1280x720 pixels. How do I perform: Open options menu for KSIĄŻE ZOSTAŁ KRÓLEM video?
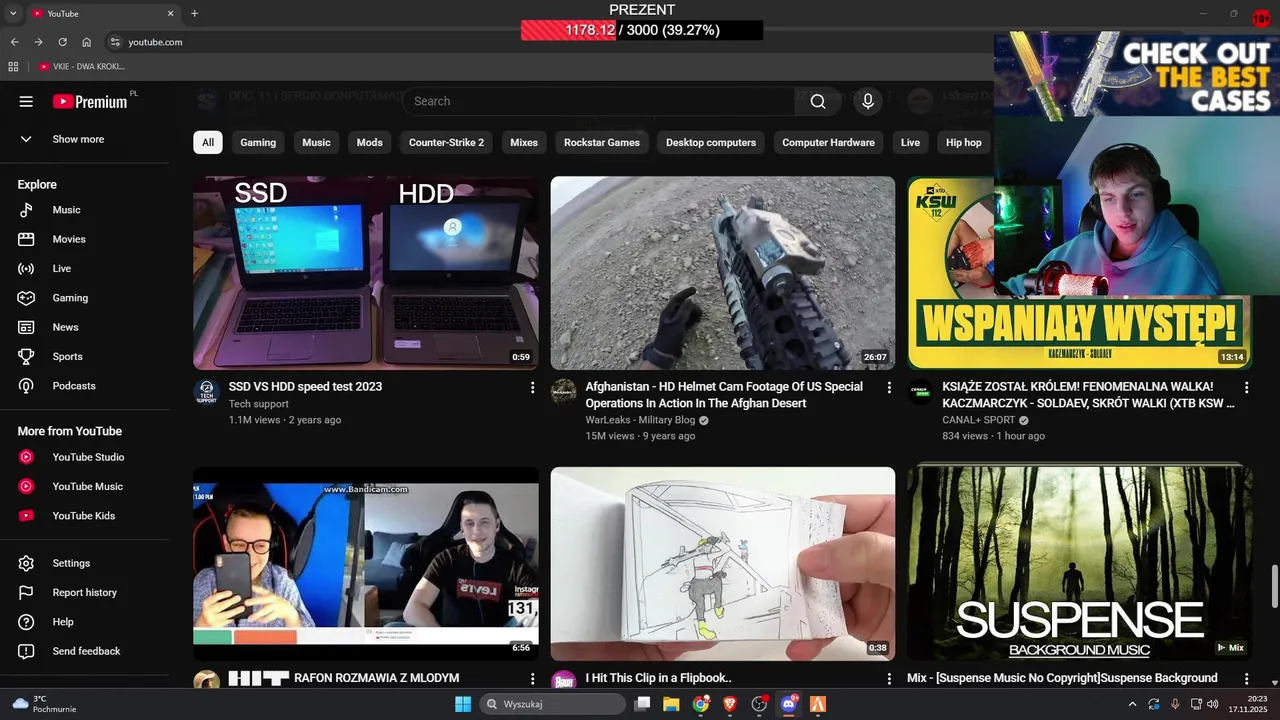(x=1246, y=387)
